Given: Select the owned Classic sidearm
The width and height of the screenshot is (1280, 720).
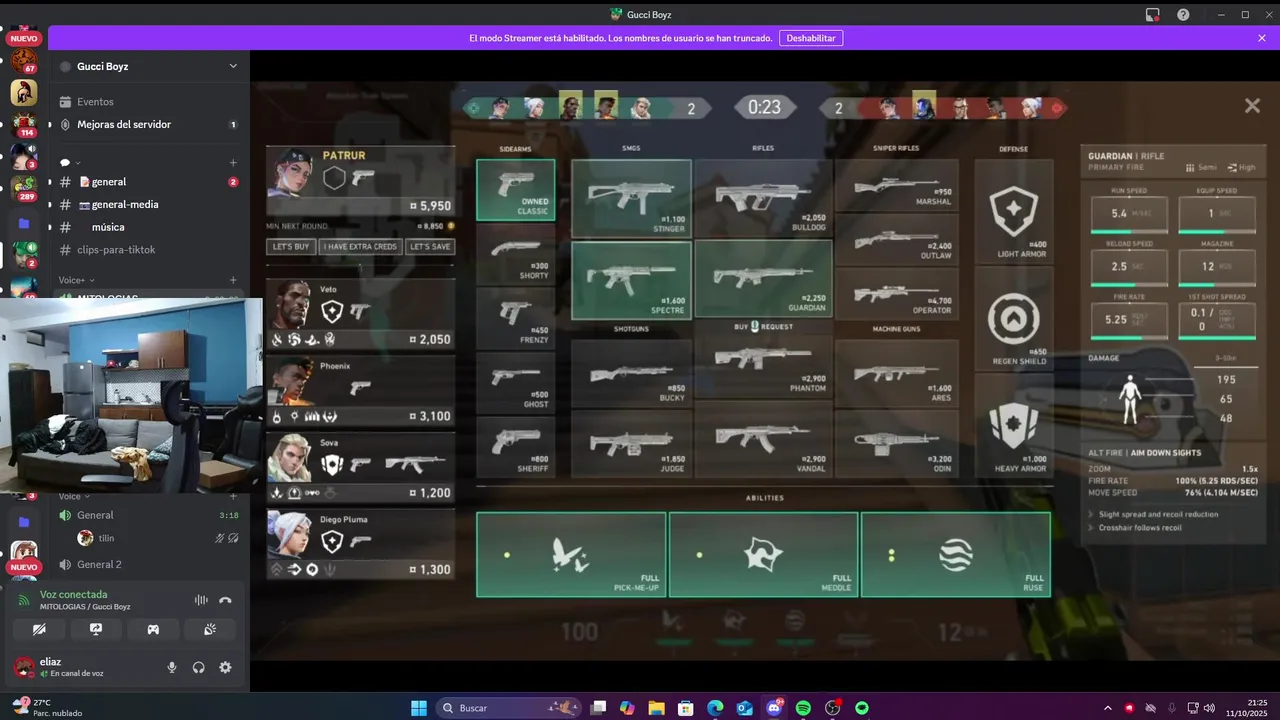Looking at the screenshot, I should click(516, 190).
